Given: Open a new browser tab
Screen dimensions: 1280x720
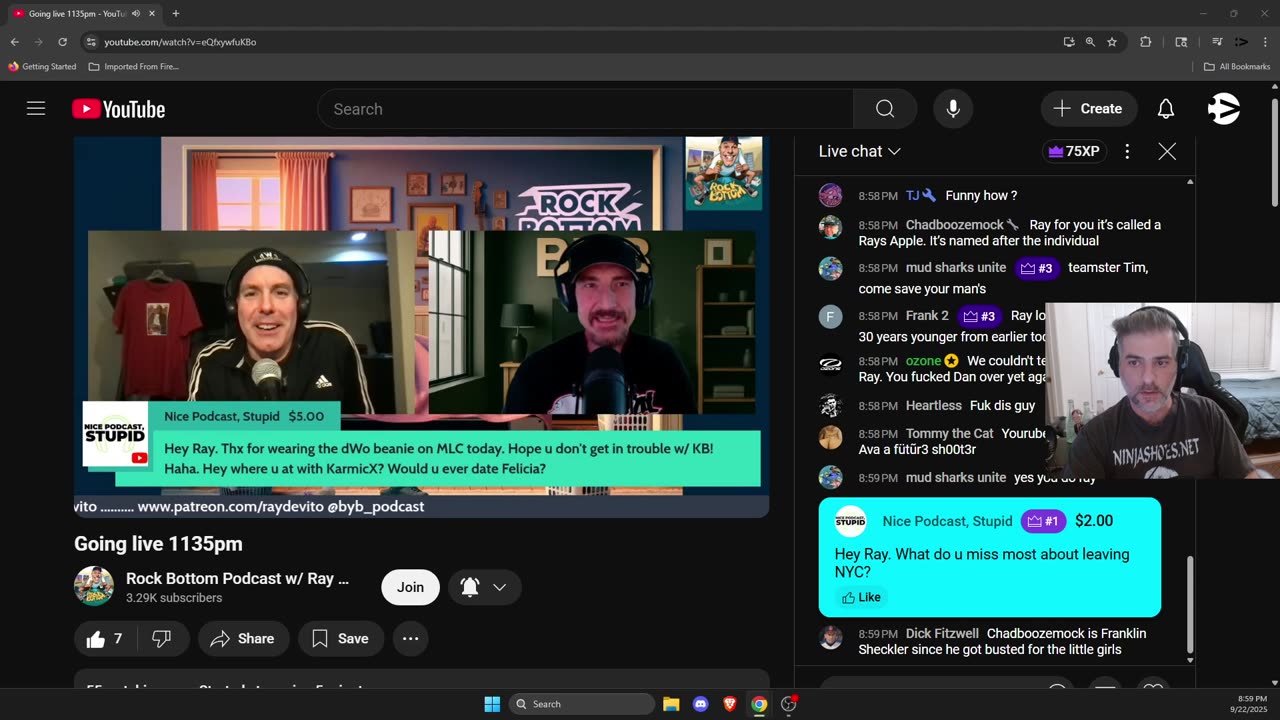Looking at the screenshot, I should [x=176, y=13].
